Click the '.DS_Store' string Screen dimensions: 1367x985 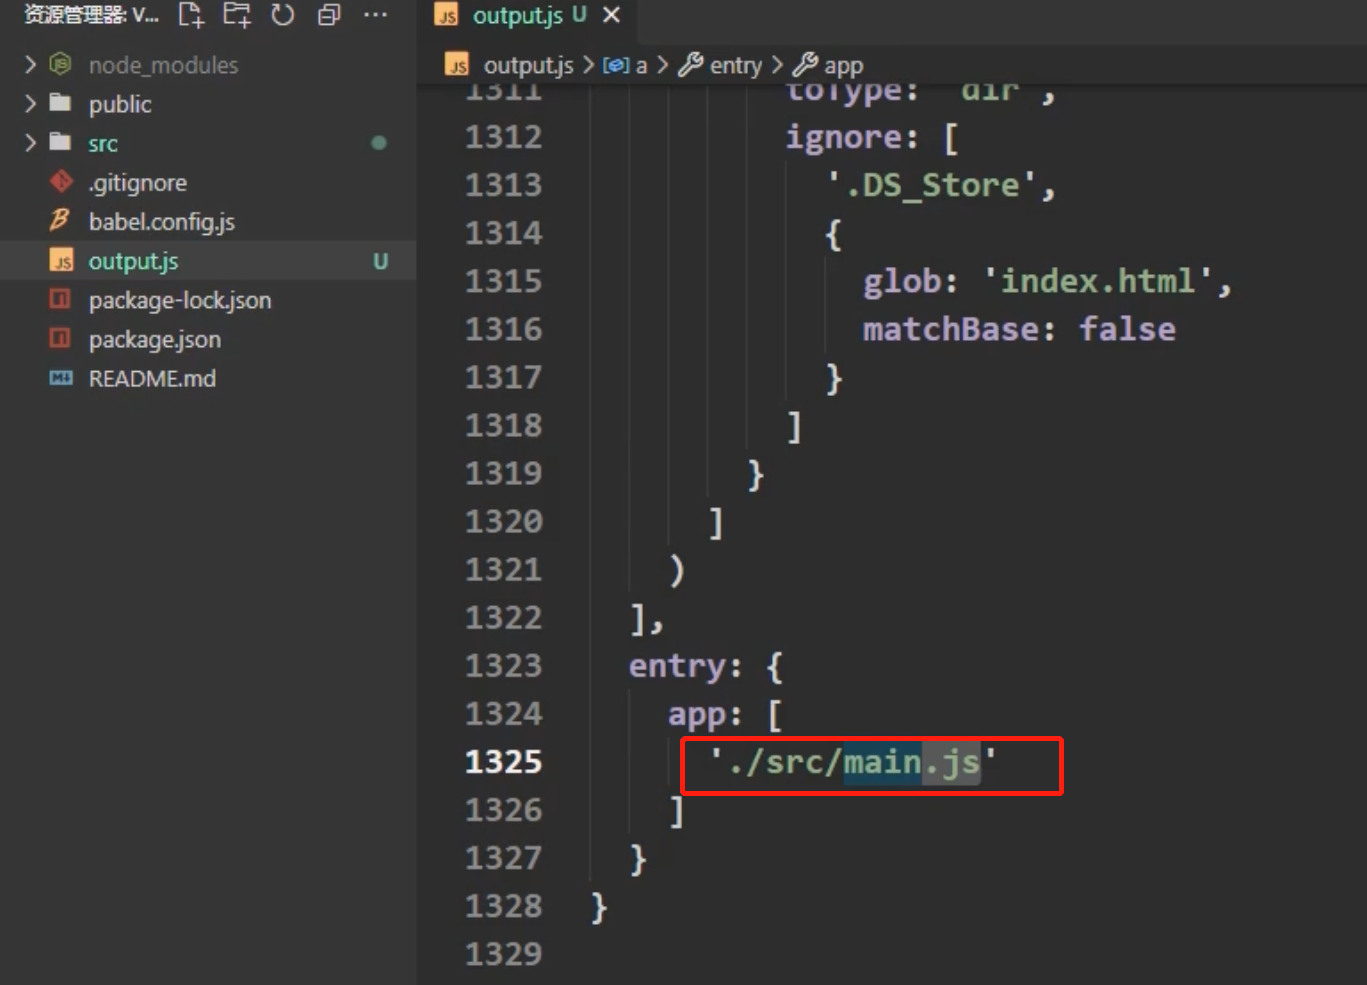point(931,185)
